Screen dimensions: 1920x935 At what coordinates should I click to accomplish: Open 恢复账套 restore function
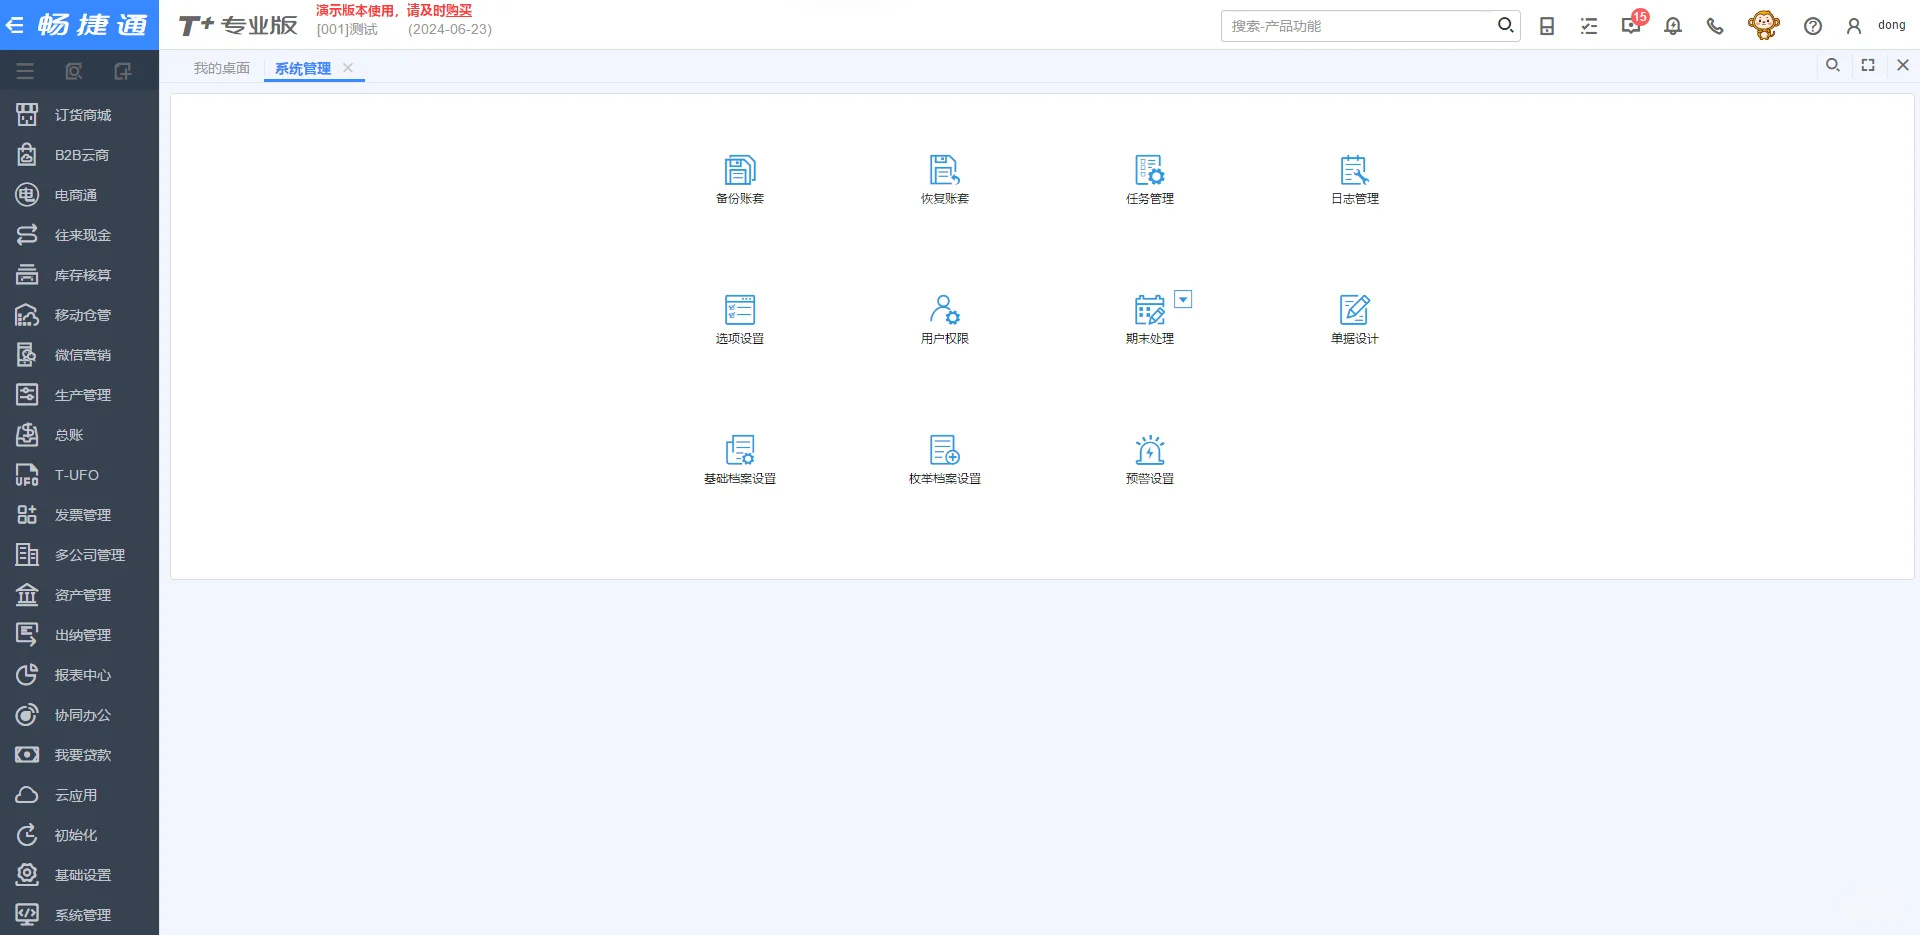click(945, 180)
